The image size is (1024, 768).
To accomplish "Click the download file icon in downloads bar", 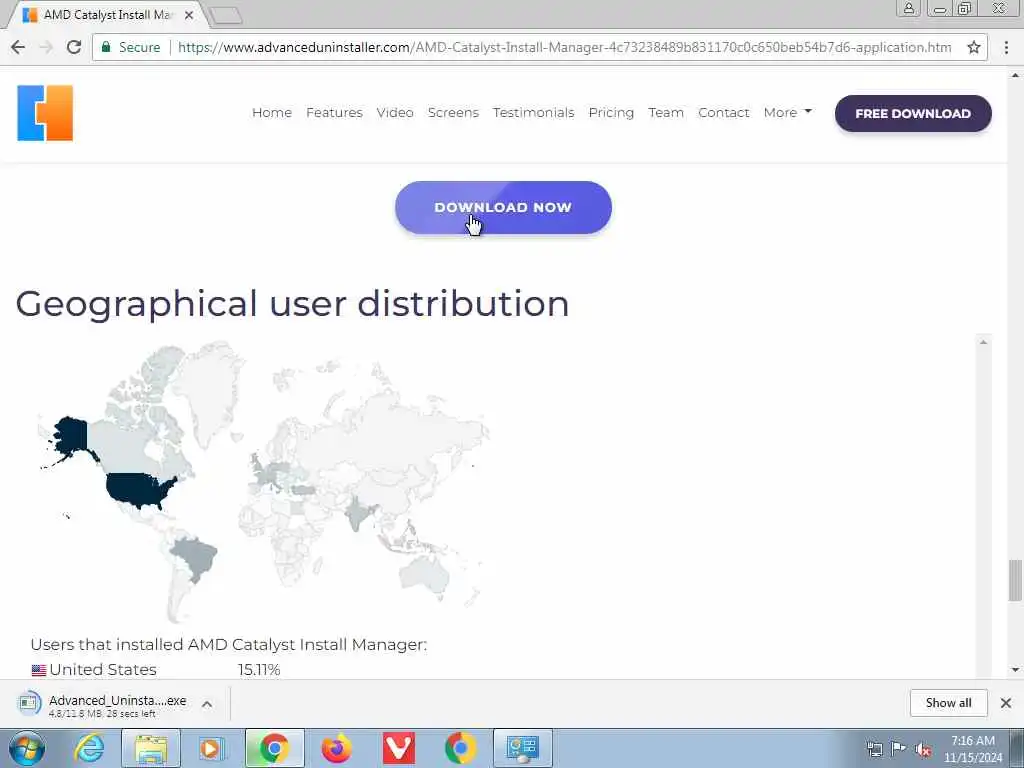I will [29, 704].
